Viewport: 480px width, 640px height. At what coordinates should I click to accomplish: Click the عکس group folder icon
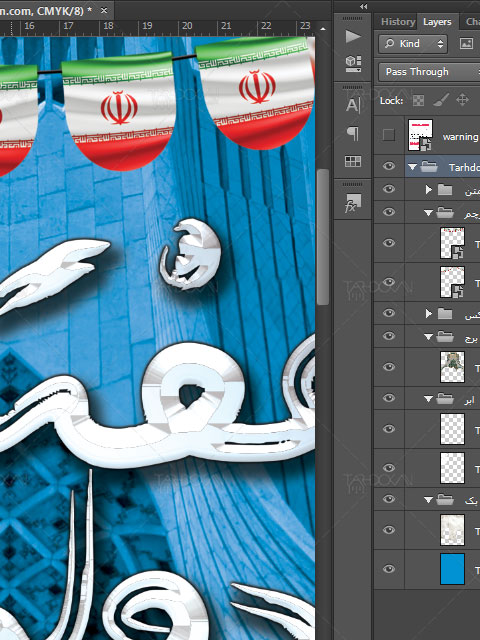[445, 313]
